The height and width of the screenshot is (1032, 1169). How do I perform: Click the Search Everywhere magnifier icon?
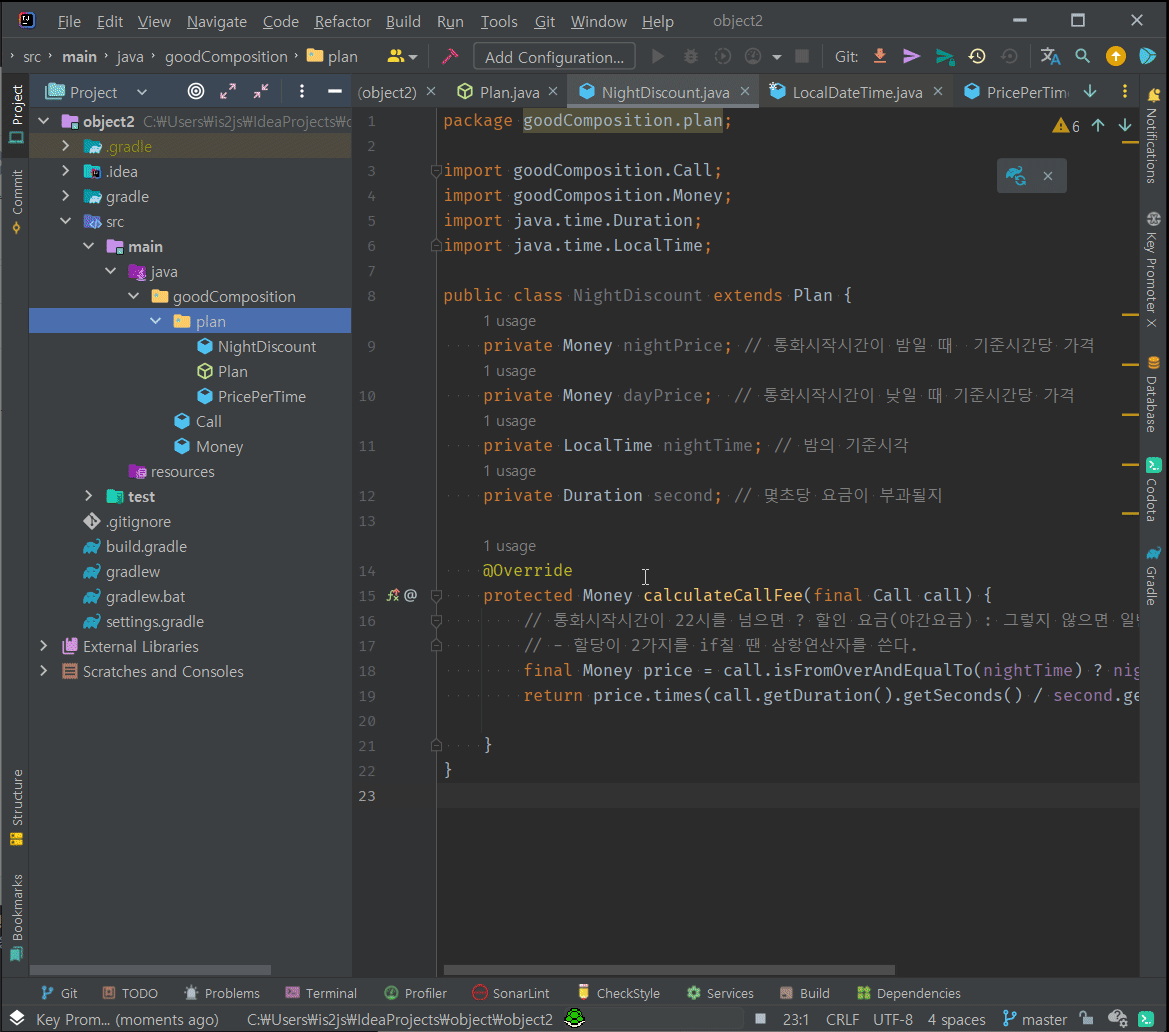click(1083, 57)
